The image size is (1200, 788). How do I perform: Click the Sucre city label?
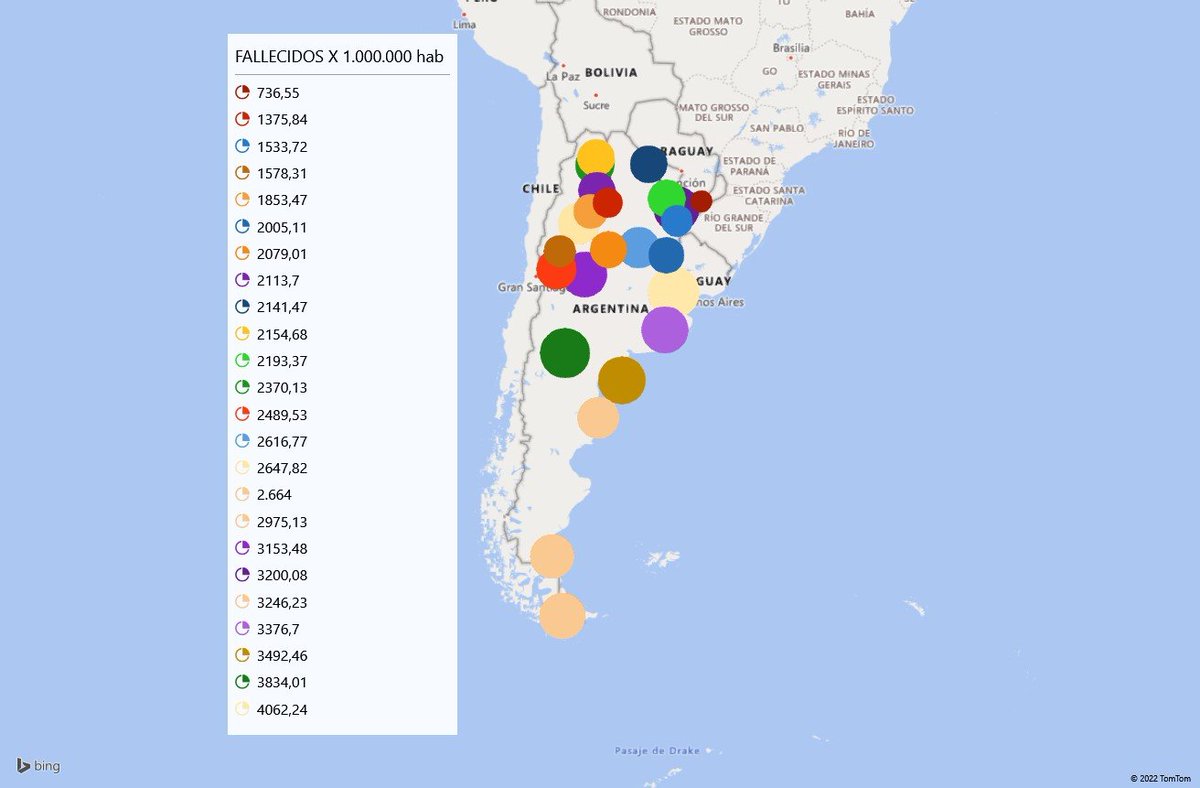pos(596,104)
